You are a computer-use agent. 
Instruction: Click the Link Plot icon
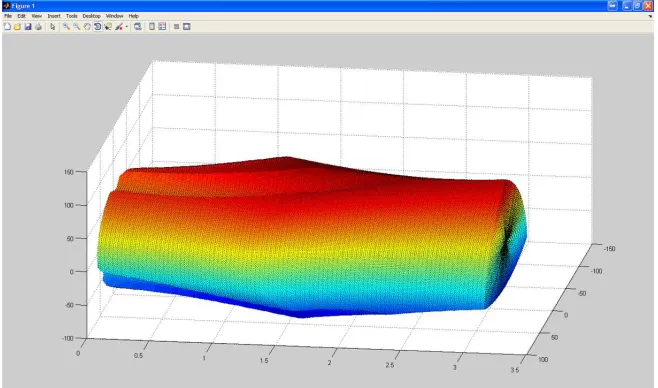click(138, 27)
